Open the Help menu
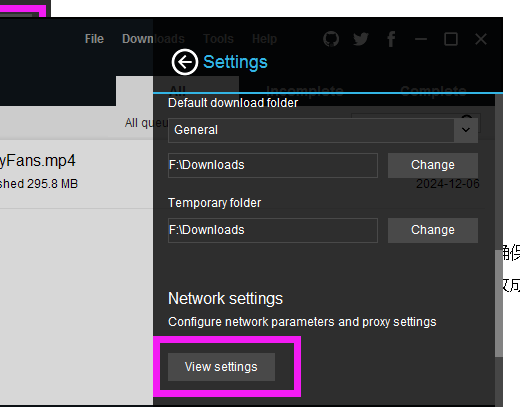520x407 pixels. tap(264, 39)
